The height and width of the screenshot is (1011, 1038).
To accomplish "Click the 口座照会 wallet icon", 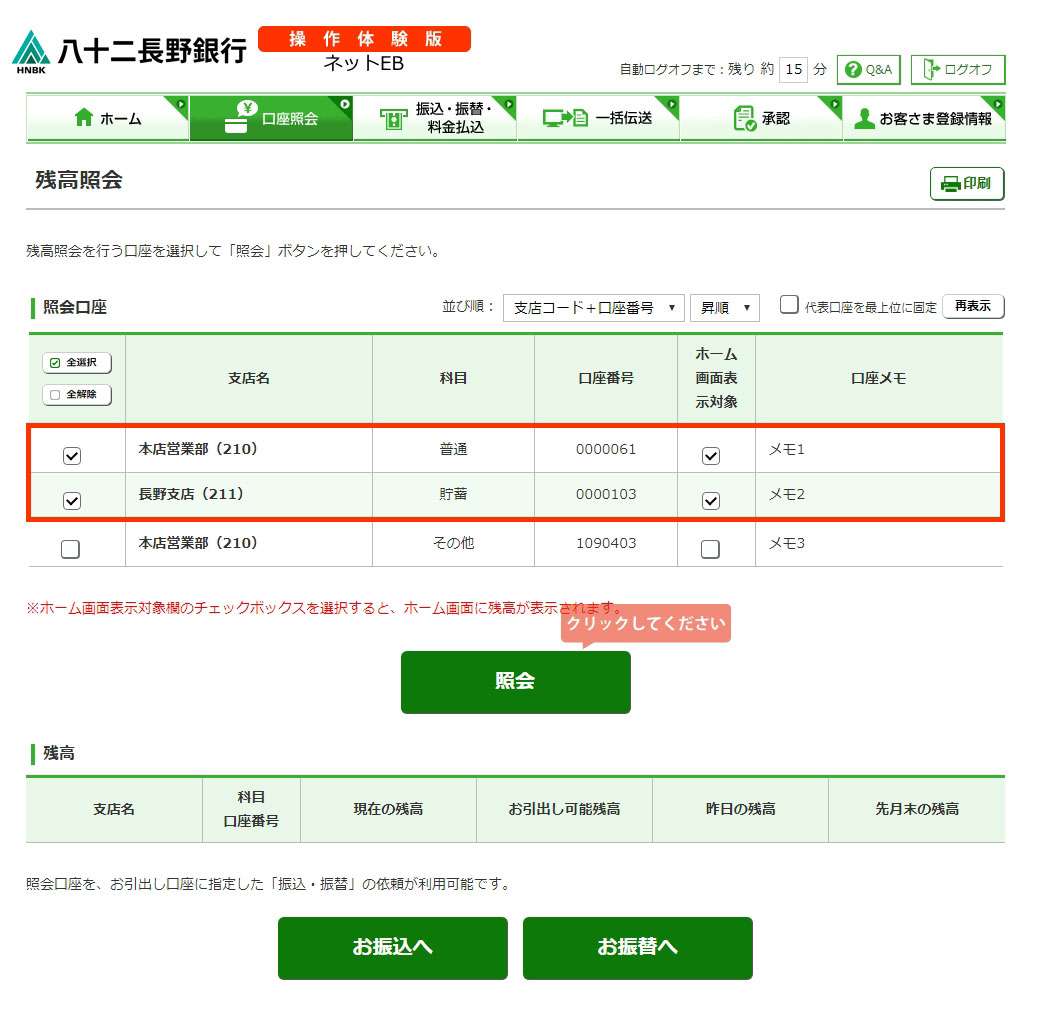I will click(x=238, y=118).
